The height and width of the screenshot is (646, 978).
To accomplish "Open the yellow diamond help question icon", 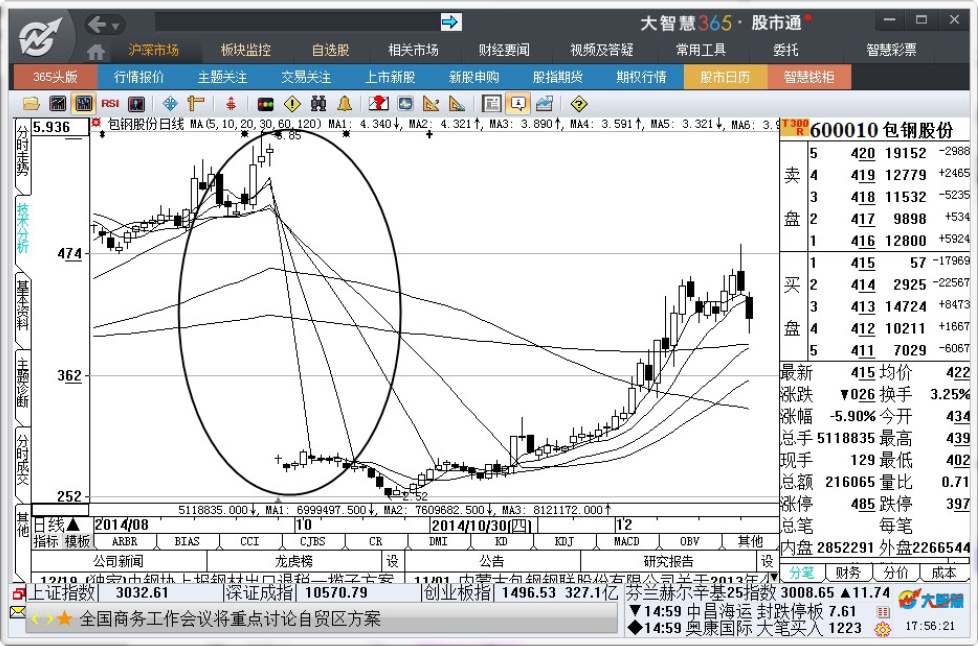I will (x=579, y=104).
